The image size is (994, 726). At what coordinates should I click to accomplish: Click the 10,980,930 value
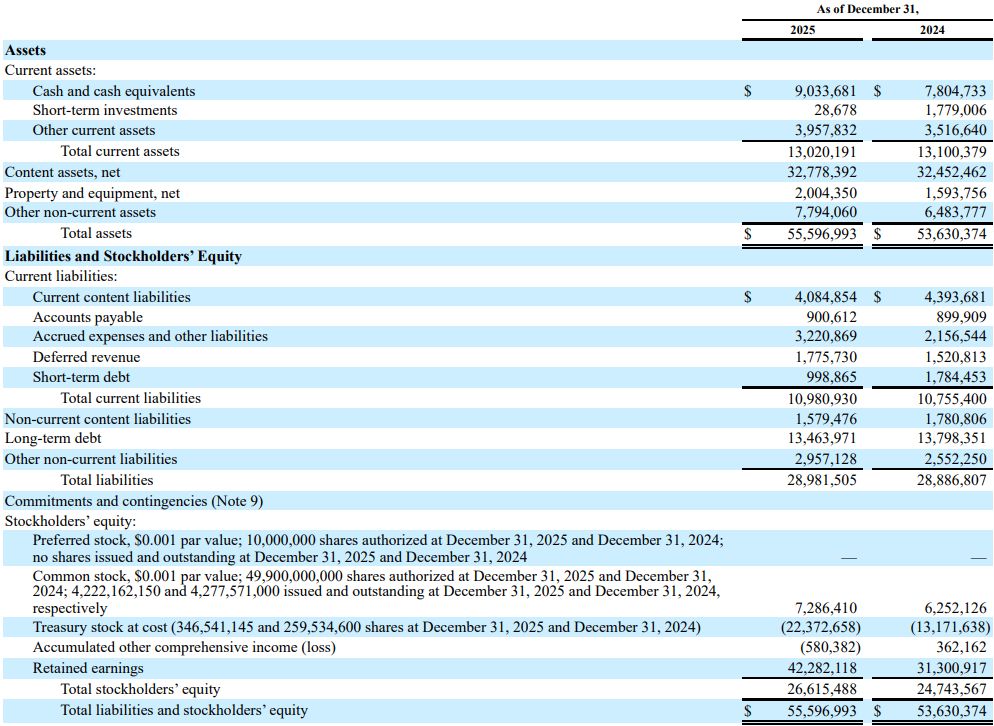point(822,399)
